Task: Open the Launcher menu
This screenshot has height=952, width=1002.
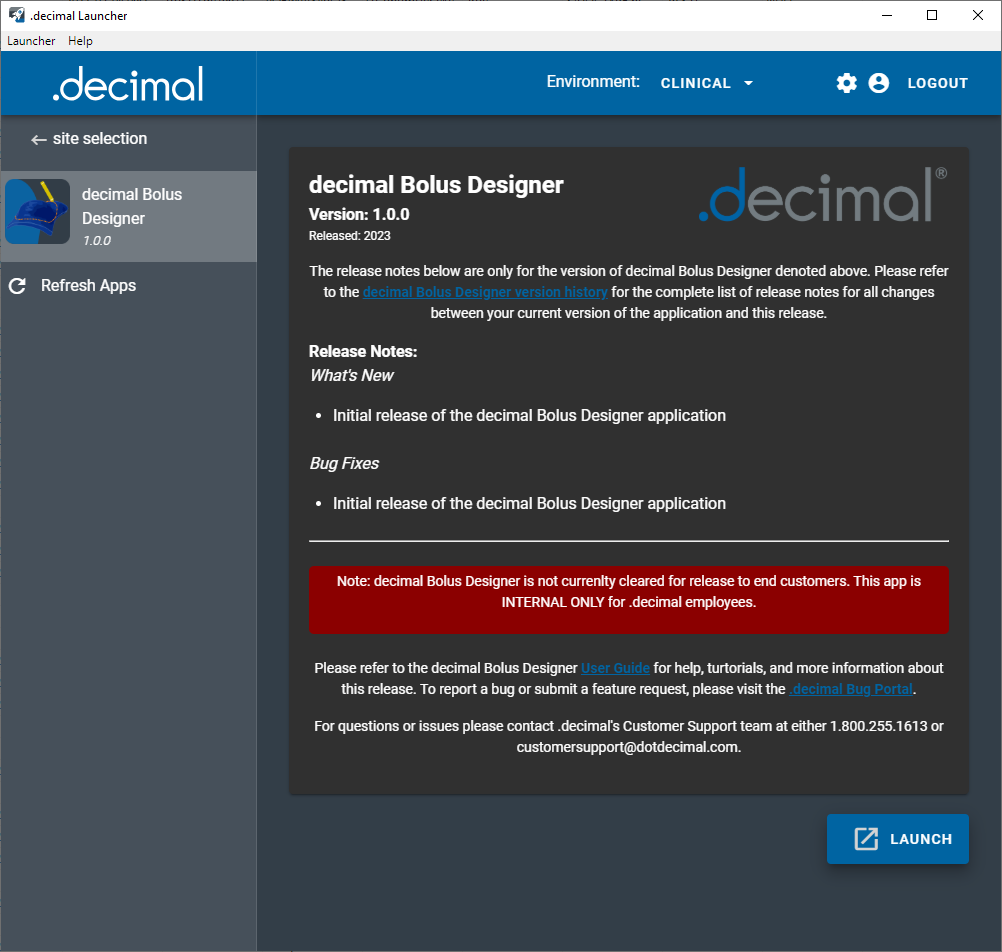Action: 31,41
